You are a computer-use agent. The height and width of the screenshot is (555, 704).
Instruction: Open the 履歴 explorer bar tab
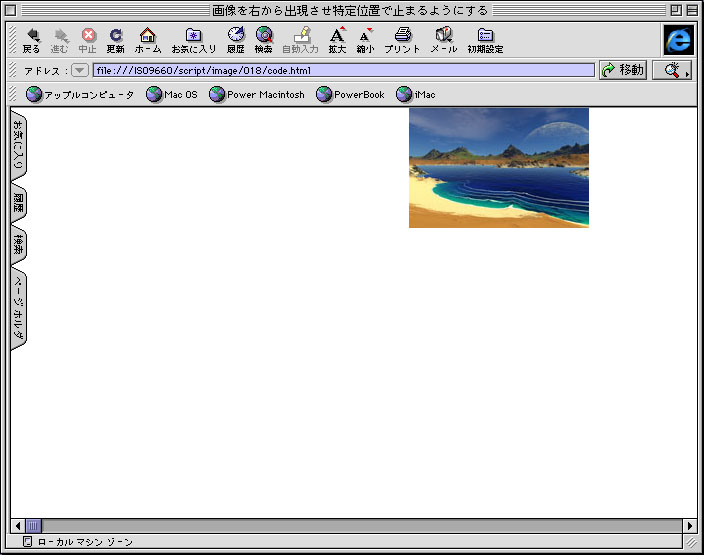(18, 203)
